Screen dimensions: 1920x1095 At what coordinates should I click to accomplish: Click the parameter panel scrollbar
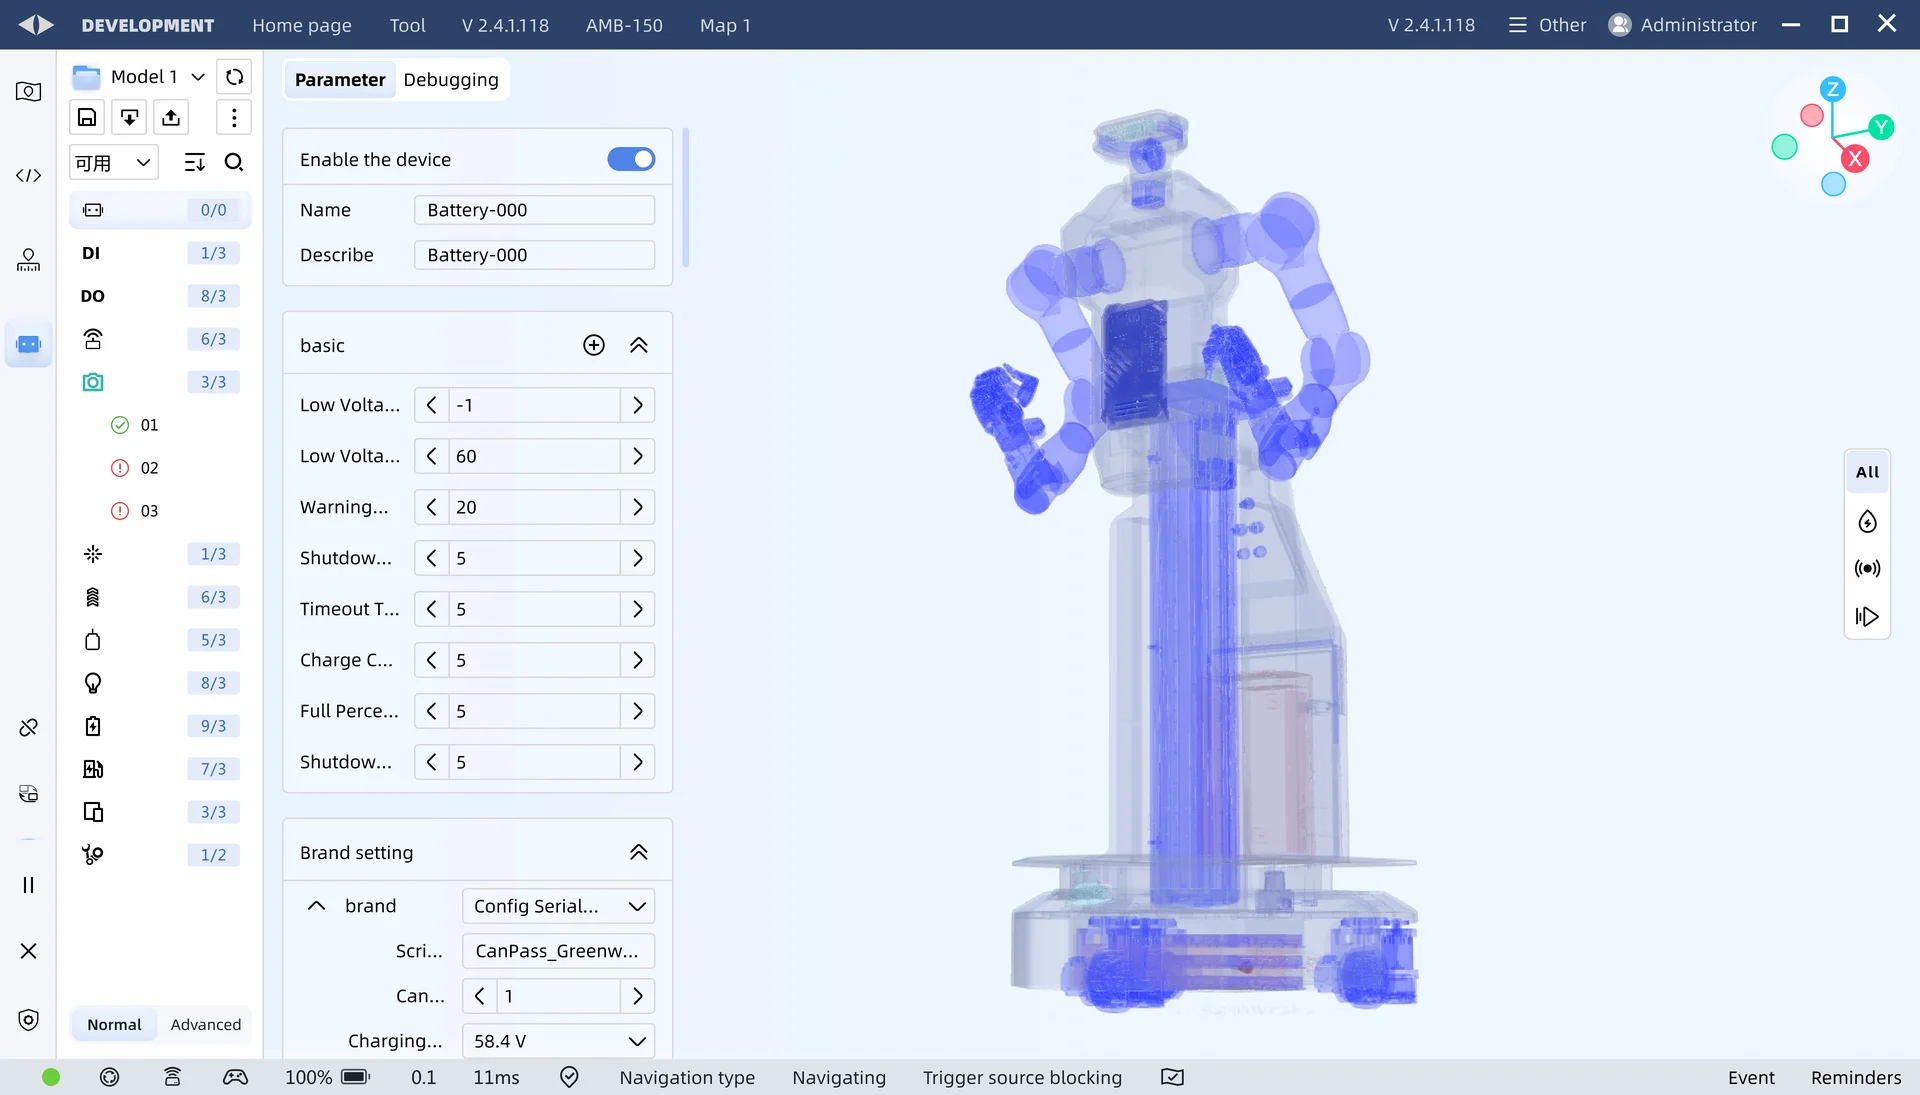pyautogui.click(x=685, y=197)
